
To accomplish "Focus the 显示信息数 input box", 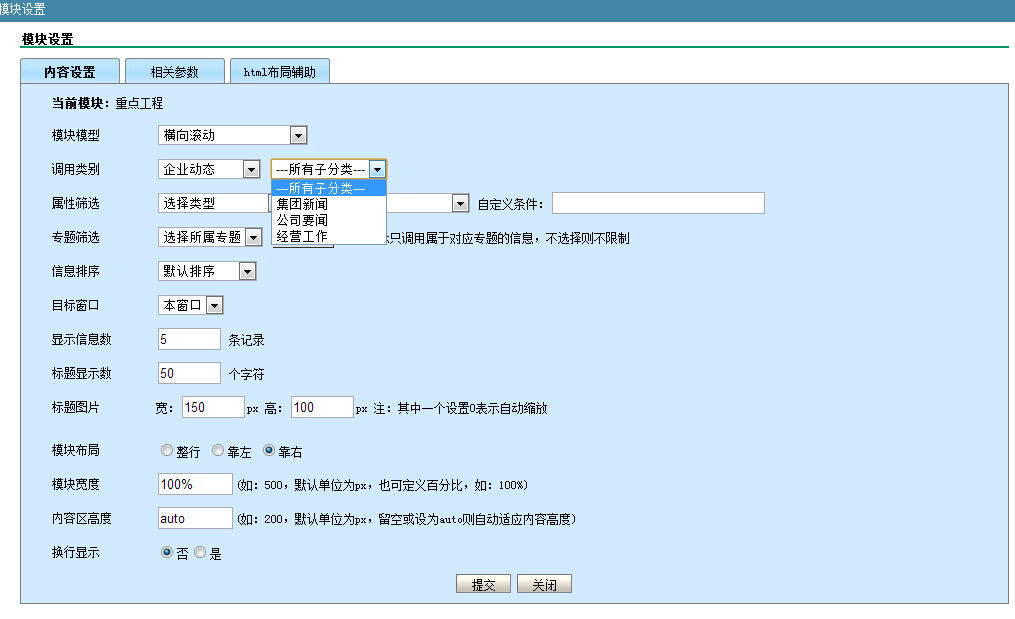I will [189, 339].
